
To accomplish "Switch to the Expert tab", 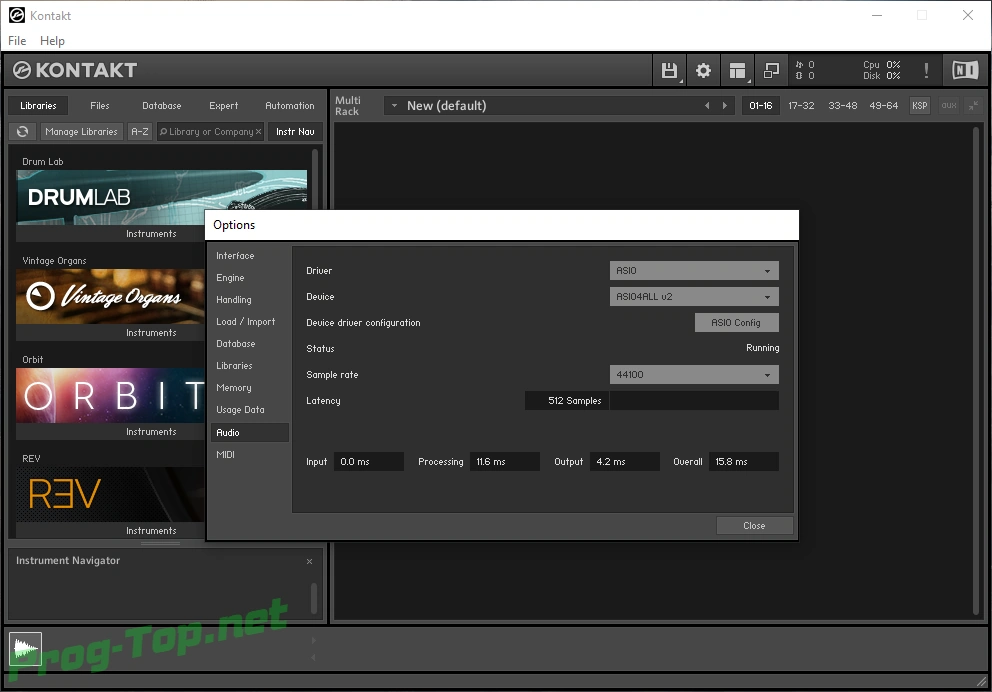I will click(223, 106).
